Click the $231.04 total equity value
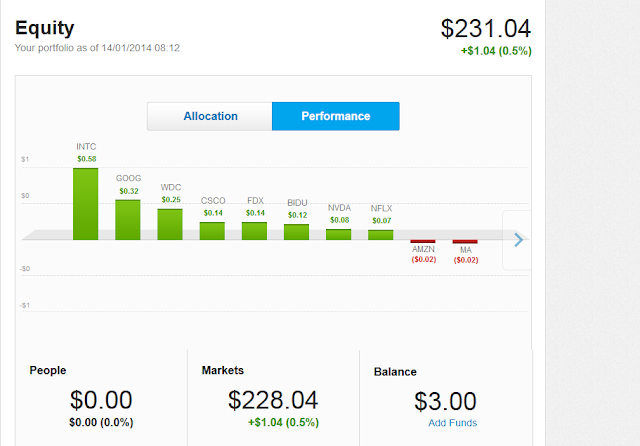 [x=486, y=29]
